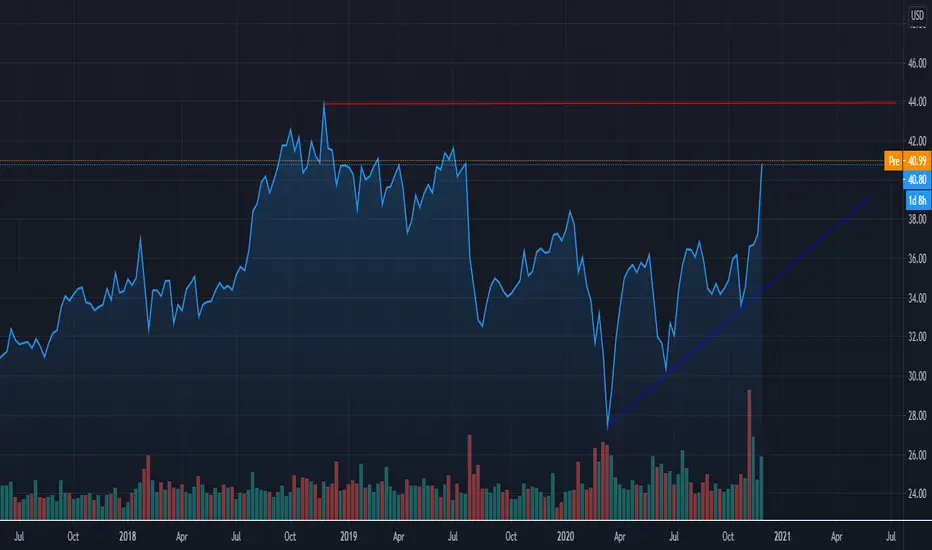Viewport: 932px width, 550px height.
Task: Click the 2018 label on the time axis
Action: (127, 536)
